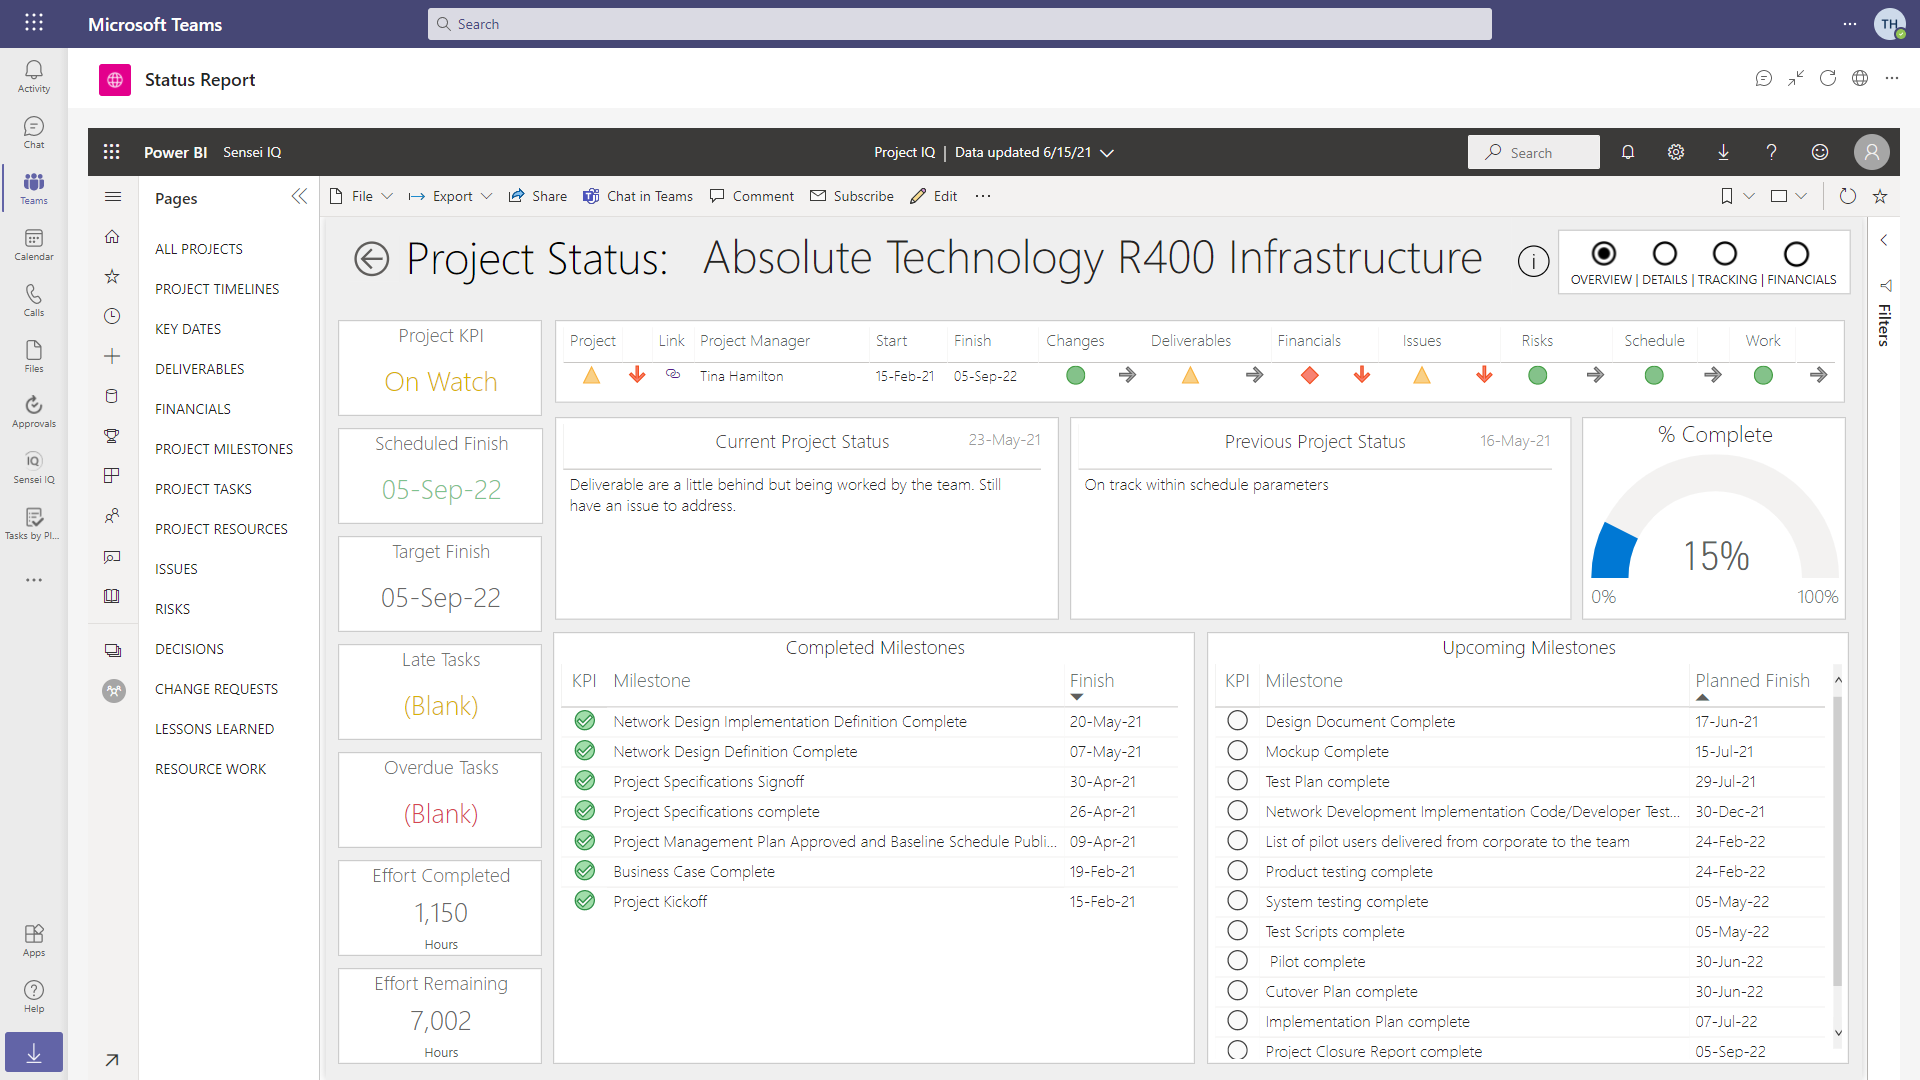
Task: Open Power BI settings gear
Action: click(x=1676, y=152)
